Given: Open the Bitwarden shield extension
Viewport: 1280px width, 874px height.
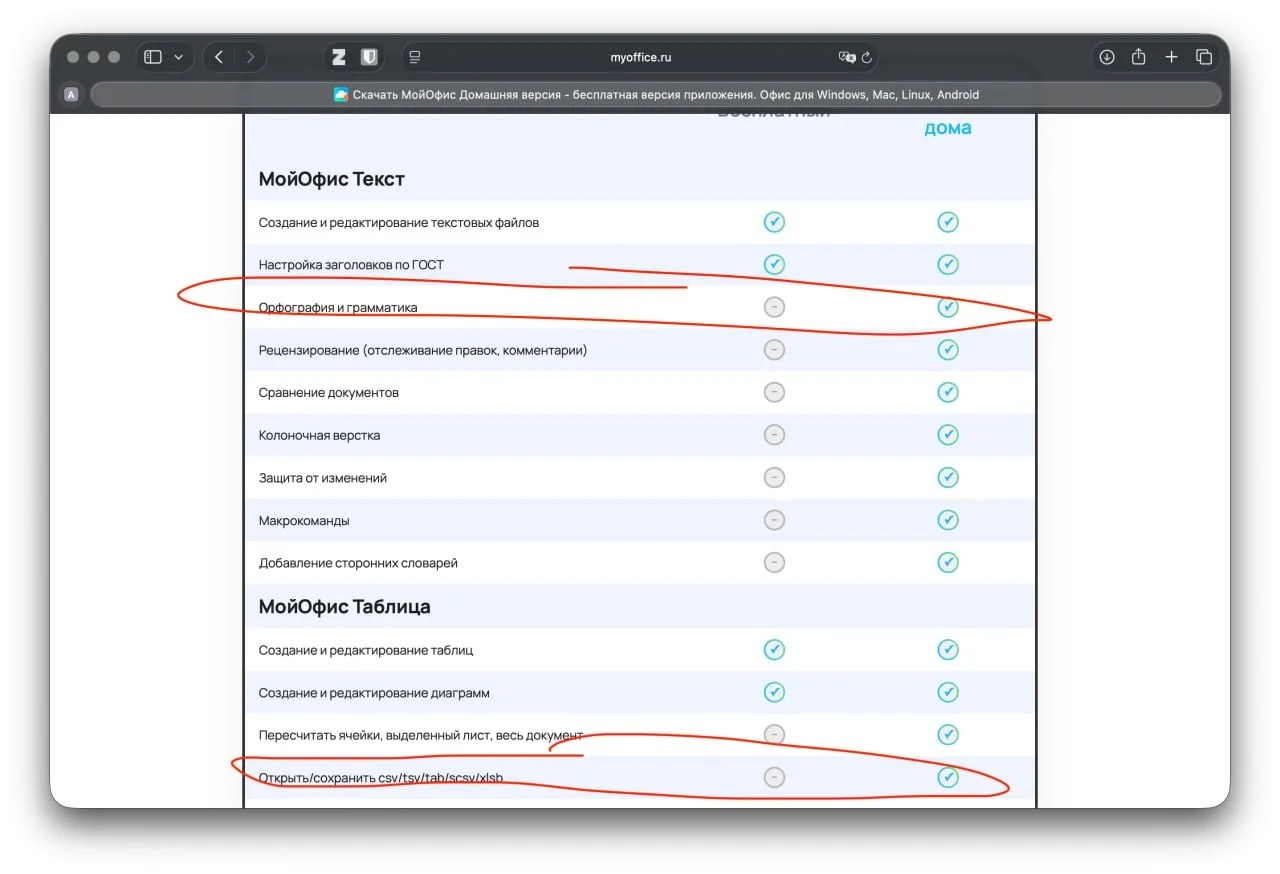Looking at the screenshot, I should [369, 57].
